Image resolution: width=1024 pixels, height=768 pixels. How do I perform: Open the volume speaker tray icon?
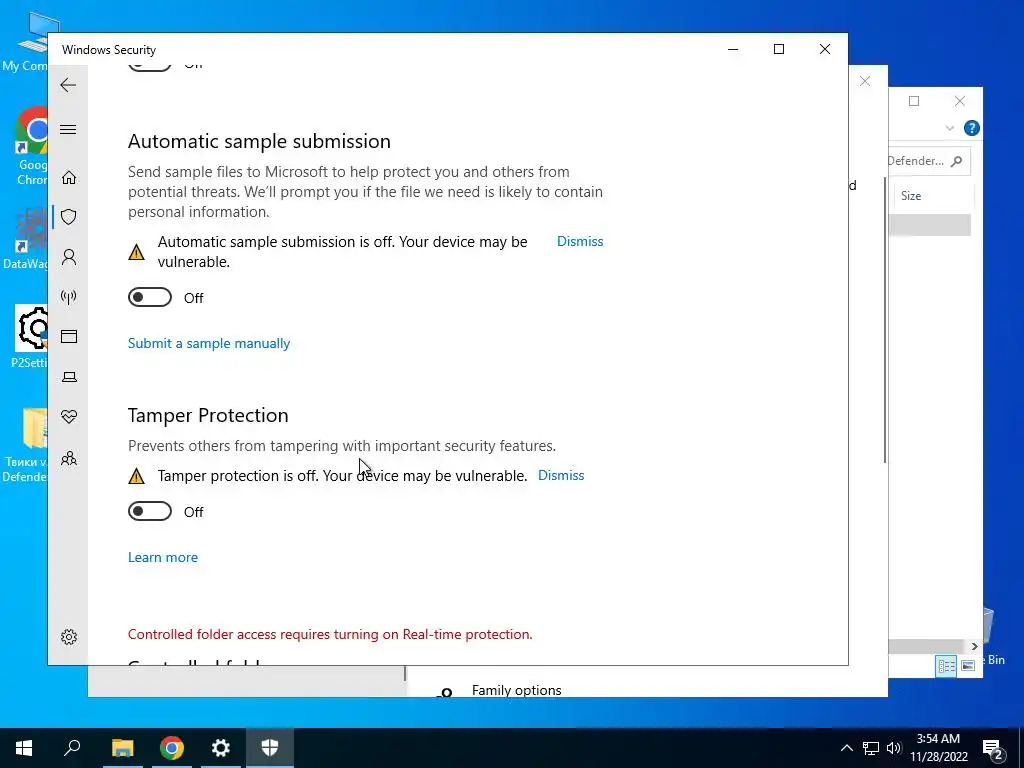894,748
